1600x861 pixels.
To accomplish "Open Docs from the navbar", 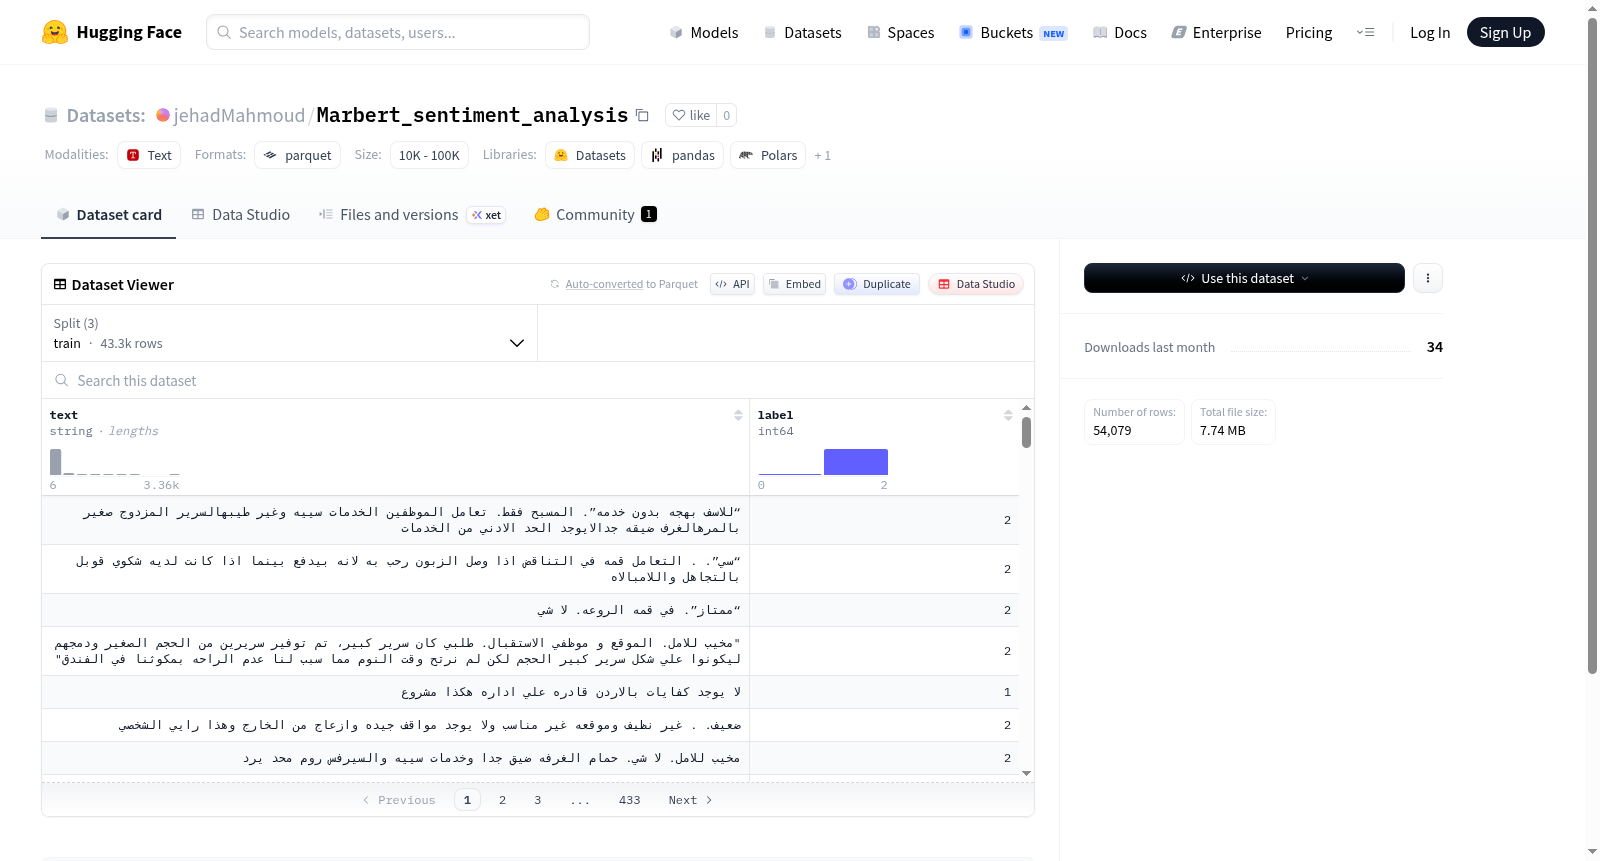I will pyautogui.click(x=1119, y=32).
